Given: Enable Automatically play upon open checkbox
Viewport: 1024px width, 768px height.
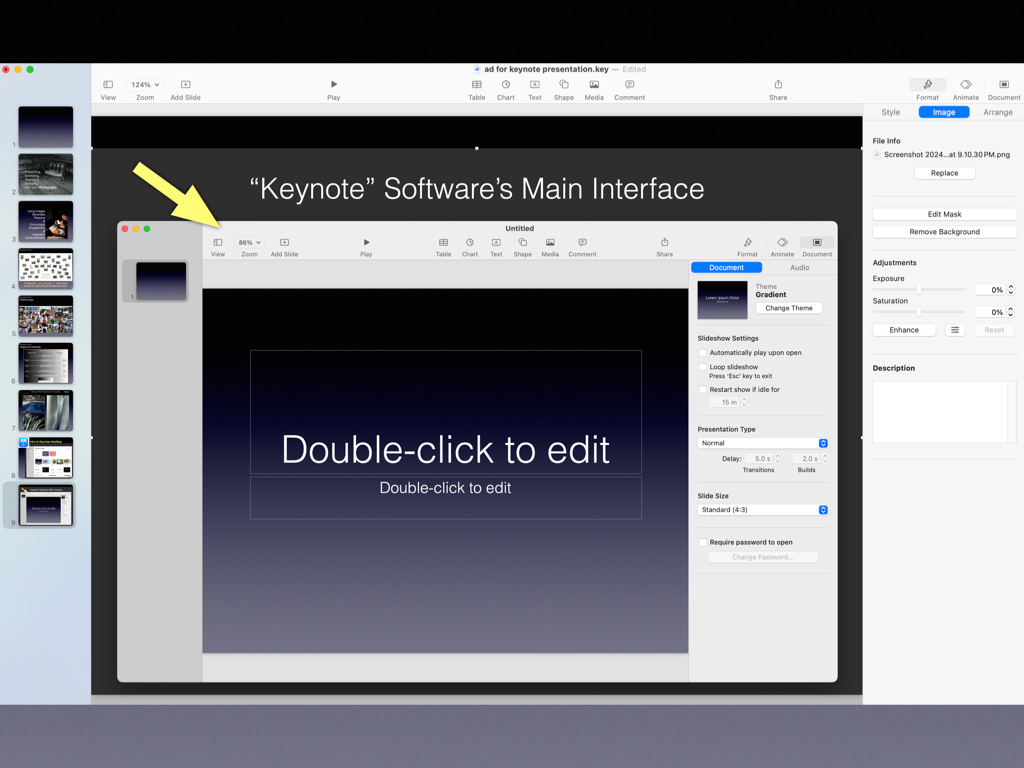Looking at the screenshot, I should pyautogui.click(x=703, y=353).
